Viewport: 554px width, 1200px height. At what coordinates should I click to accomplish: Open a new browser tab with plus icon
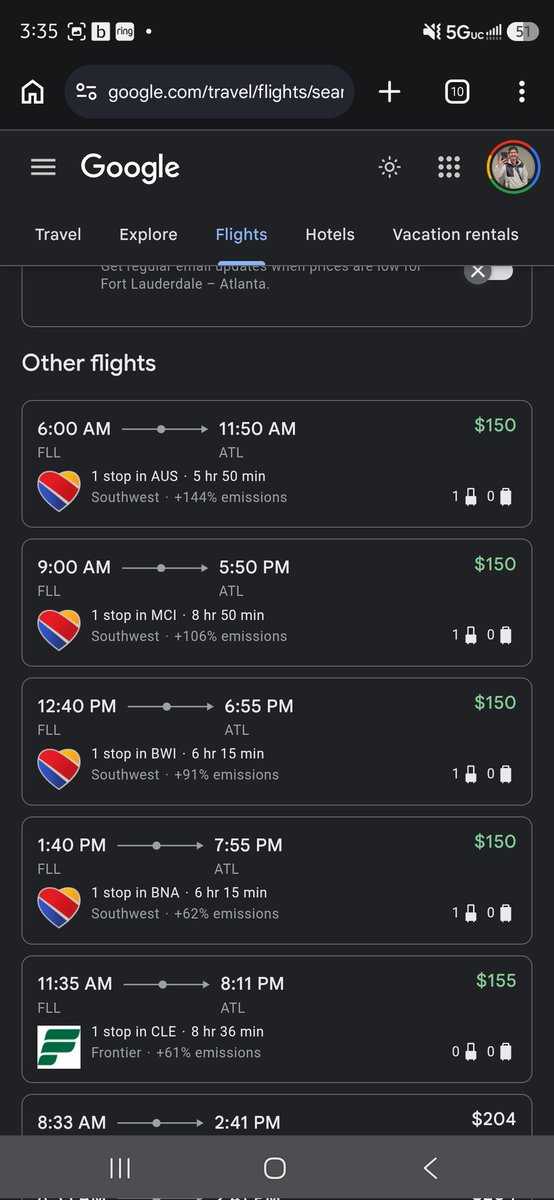click(390, 92)
